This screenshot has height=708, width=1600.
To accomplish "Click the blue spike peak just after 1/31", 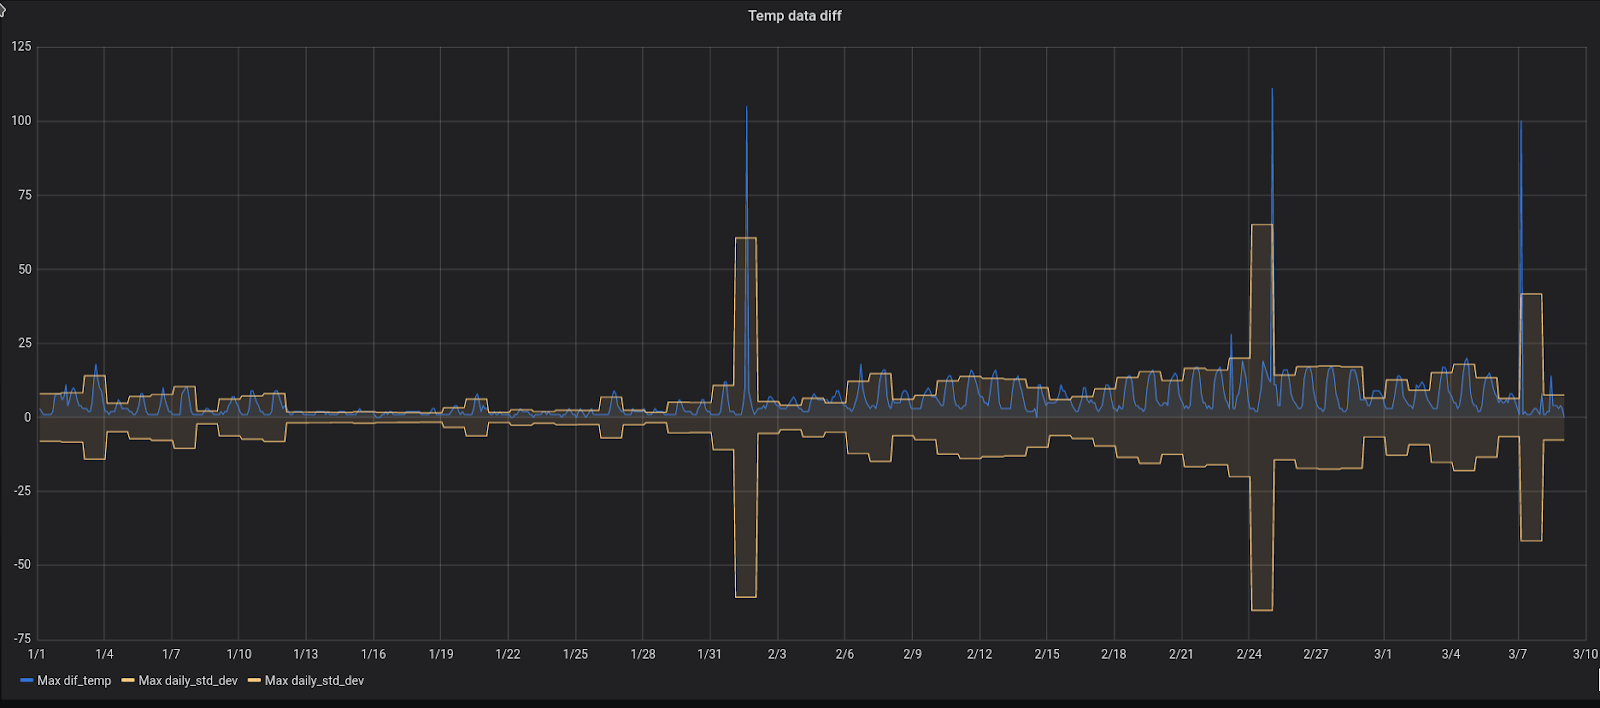I will pyautogui.click(x=746, y=107).
